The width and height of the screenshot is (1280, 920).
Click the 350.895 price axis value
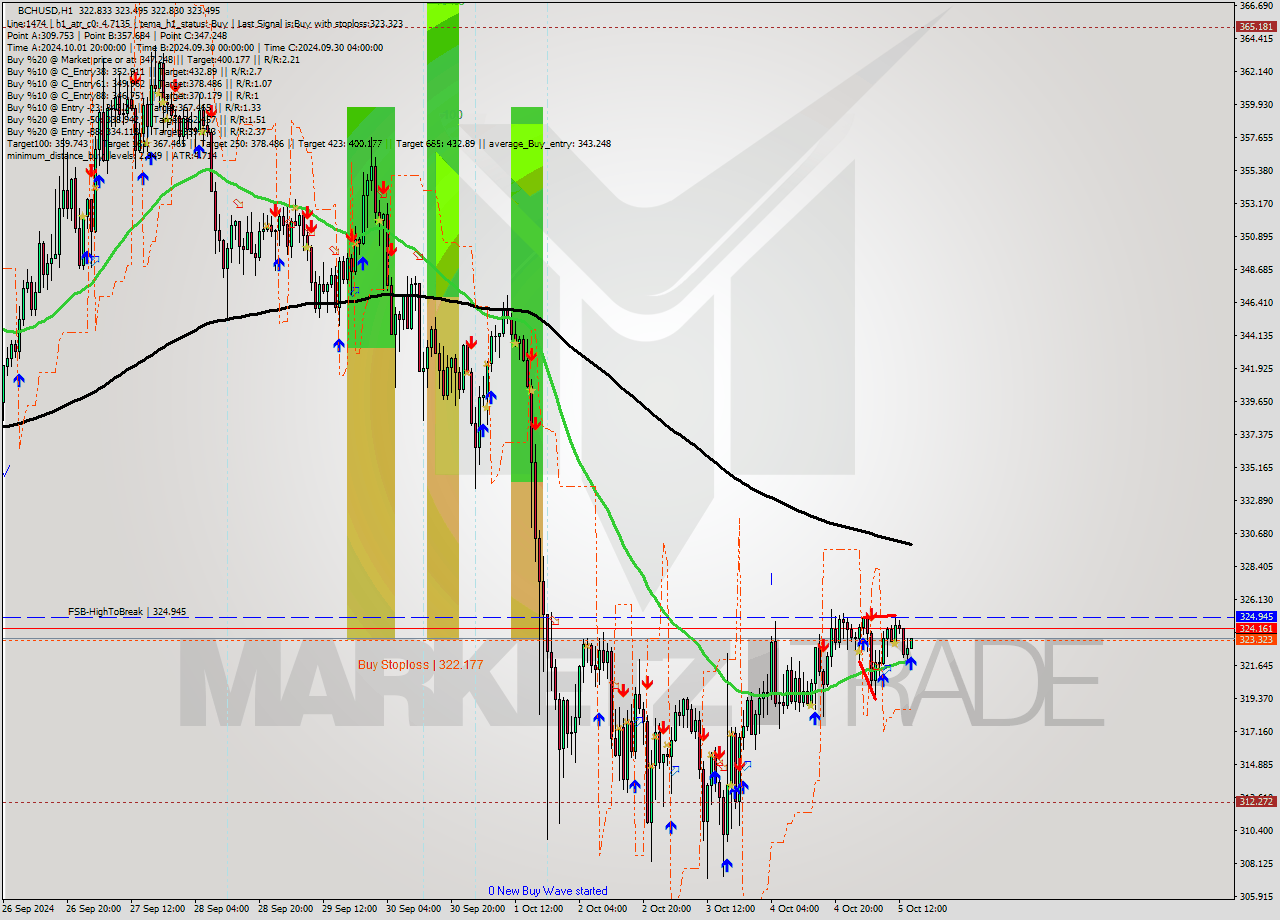click(x=1256, y=237)
